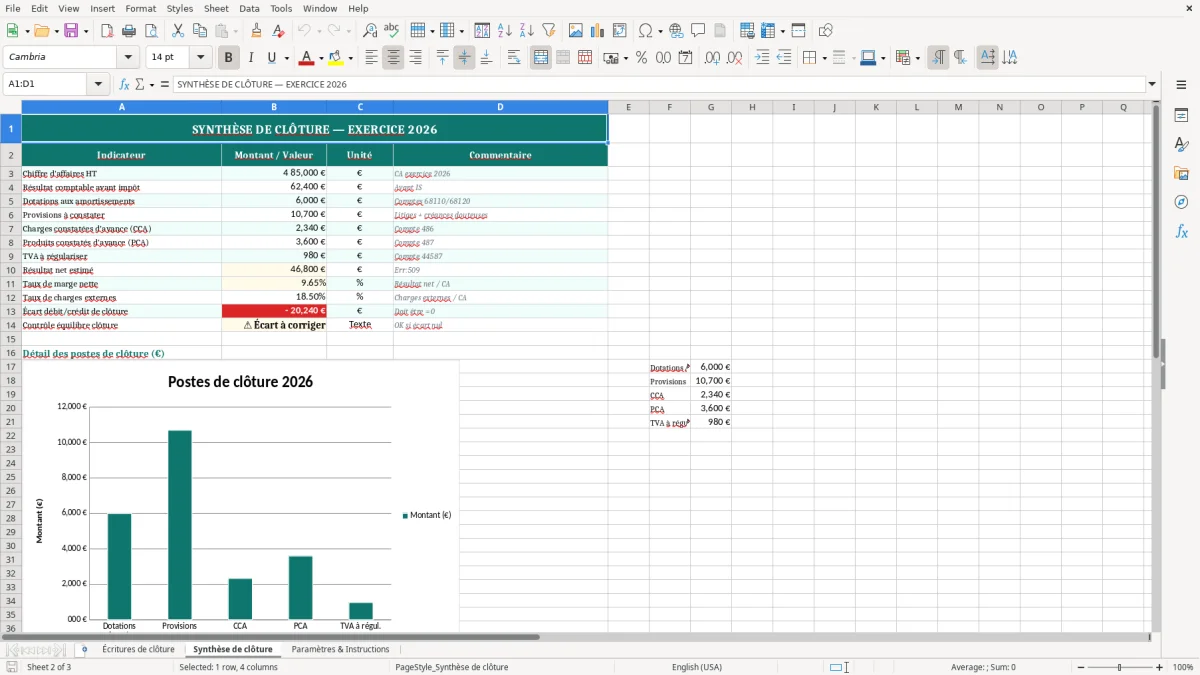The image size is (1200, 675).
Task: Open the Borders dropdown arrow
Action: pos(823,58)
